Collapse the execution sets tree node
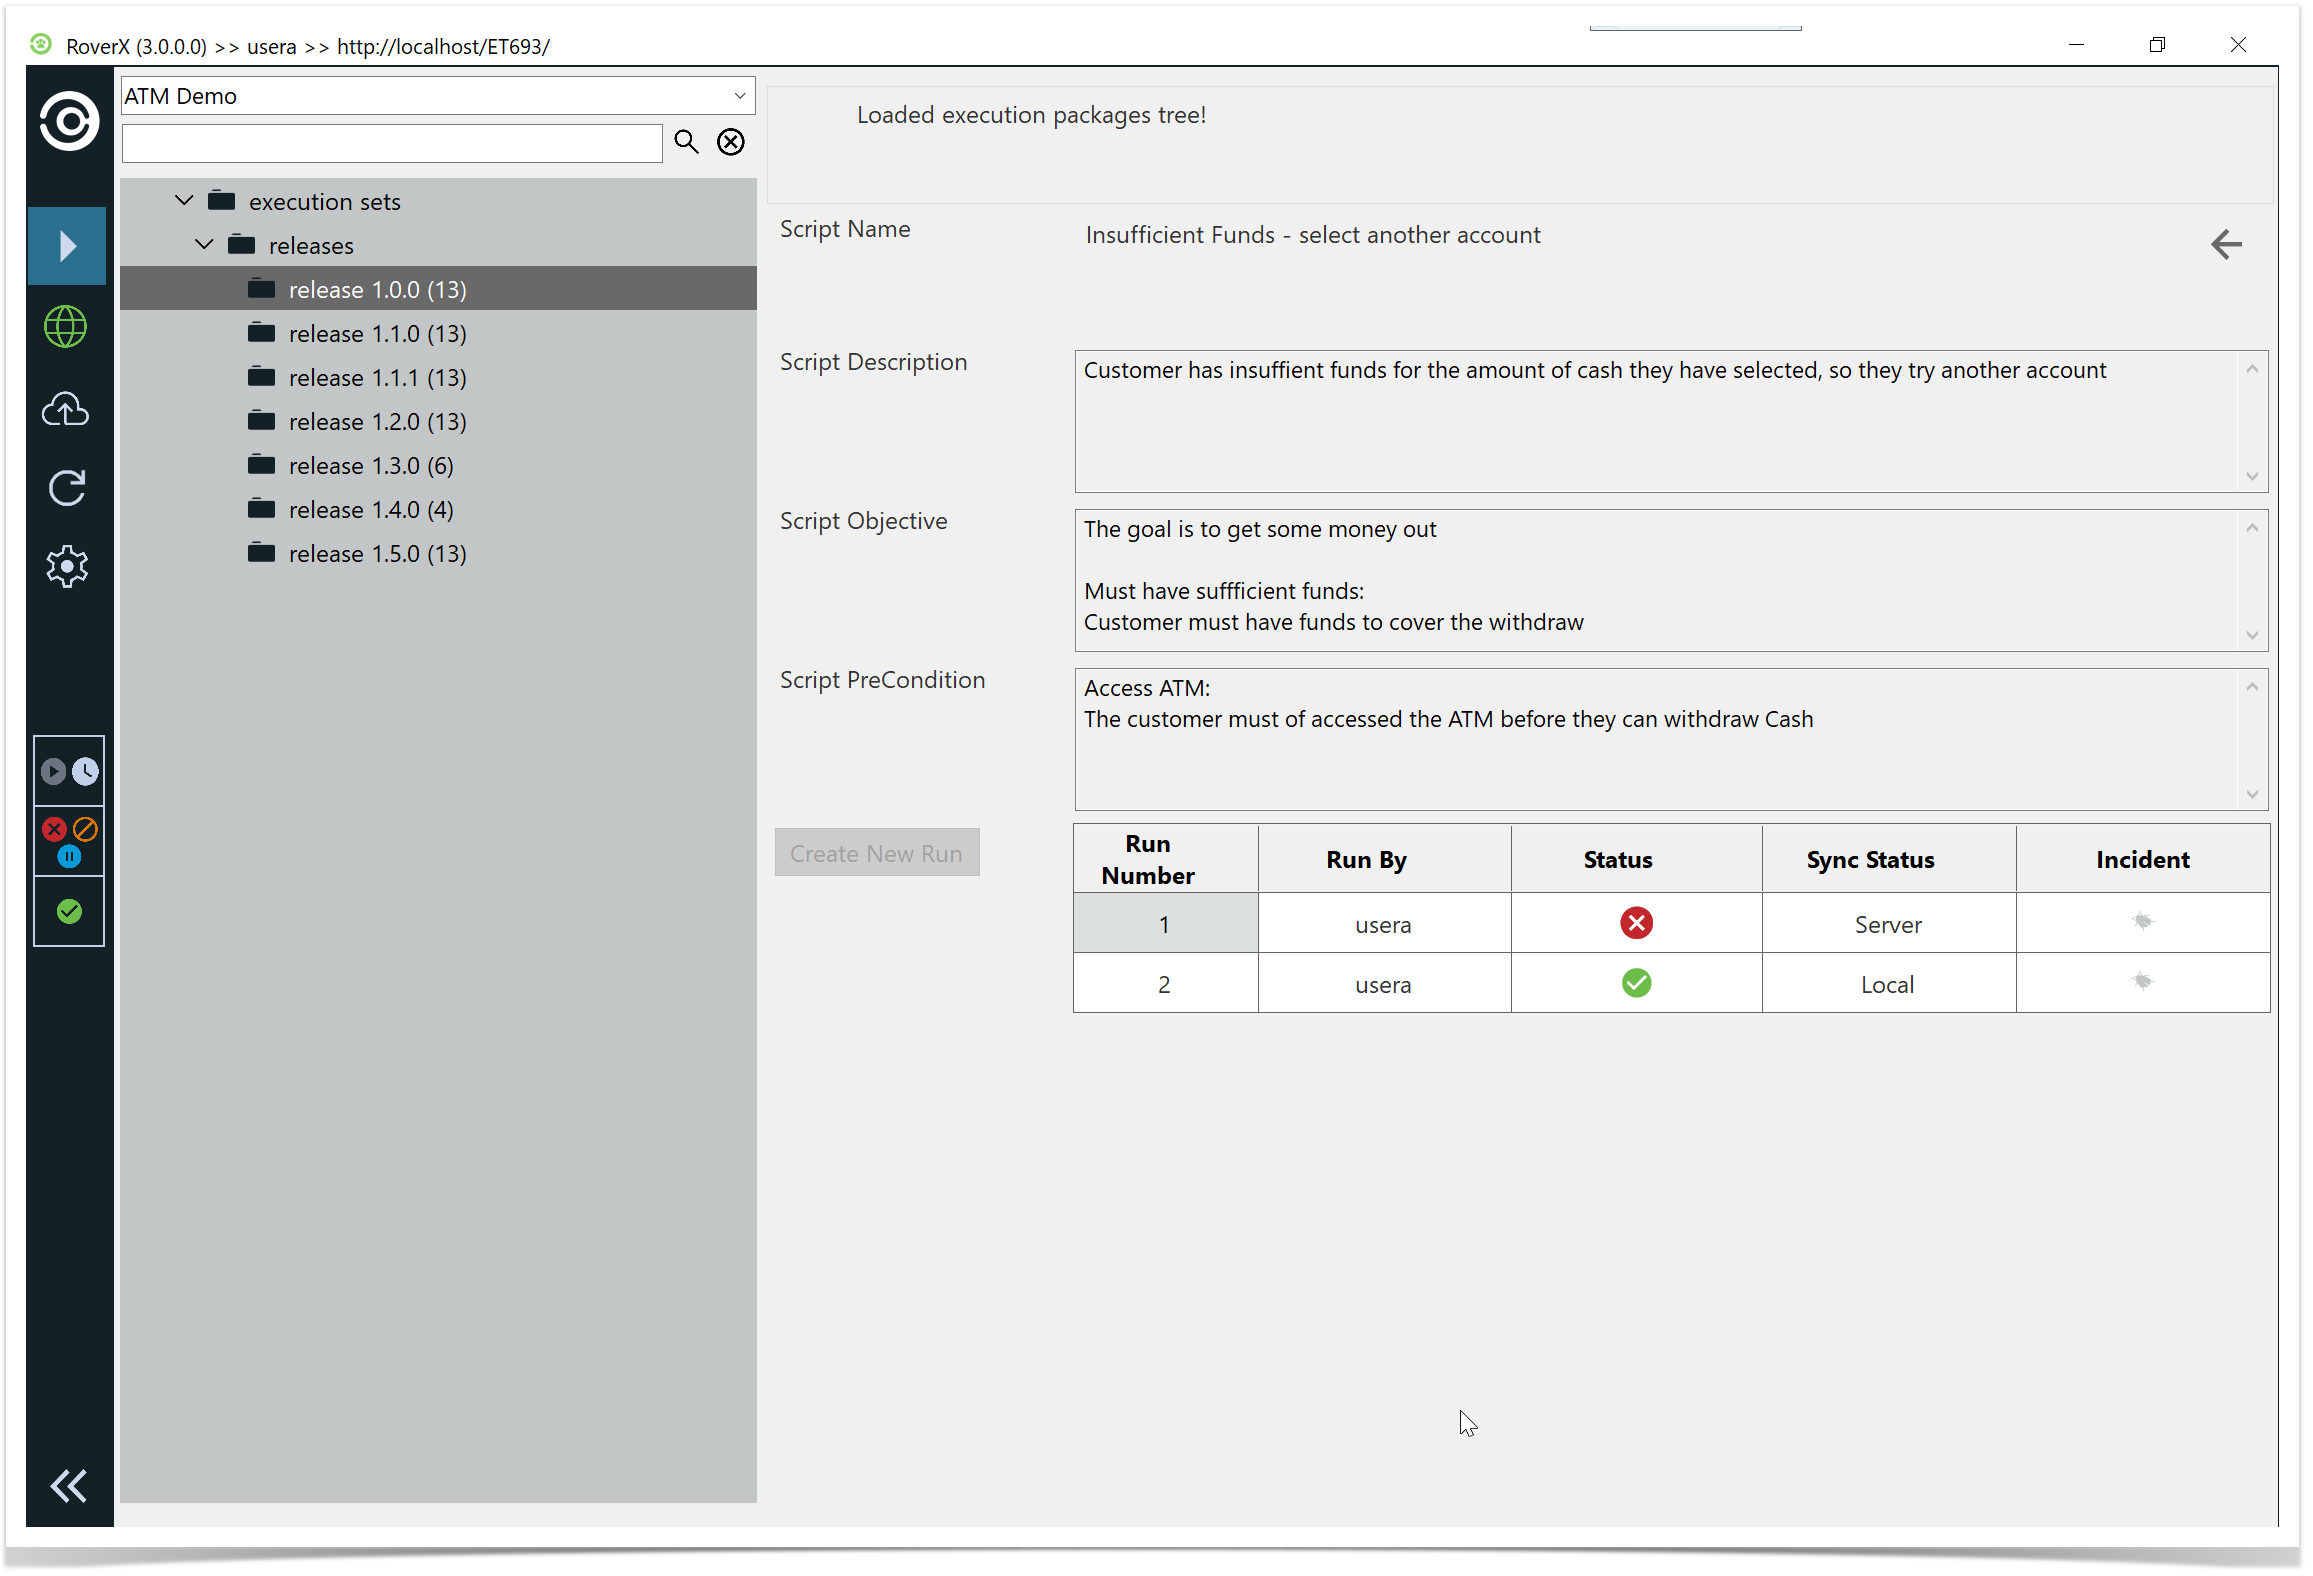 point(184,201)
